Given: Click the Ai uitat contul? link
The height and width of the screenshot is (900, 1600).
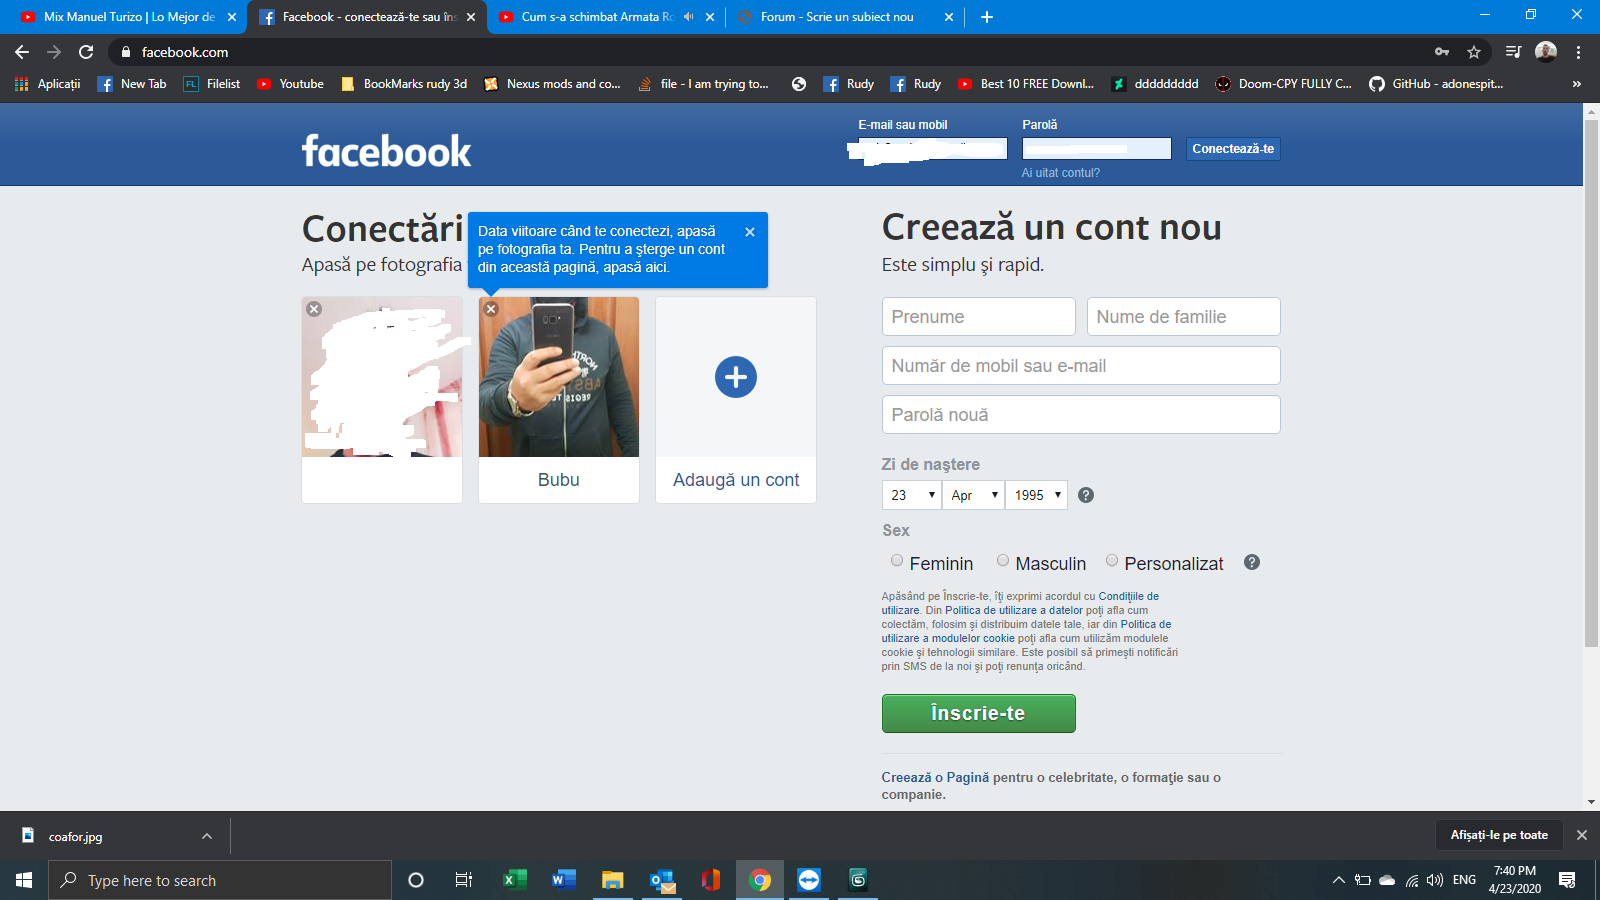Looking at the screenshot, I should (1060, 173).
